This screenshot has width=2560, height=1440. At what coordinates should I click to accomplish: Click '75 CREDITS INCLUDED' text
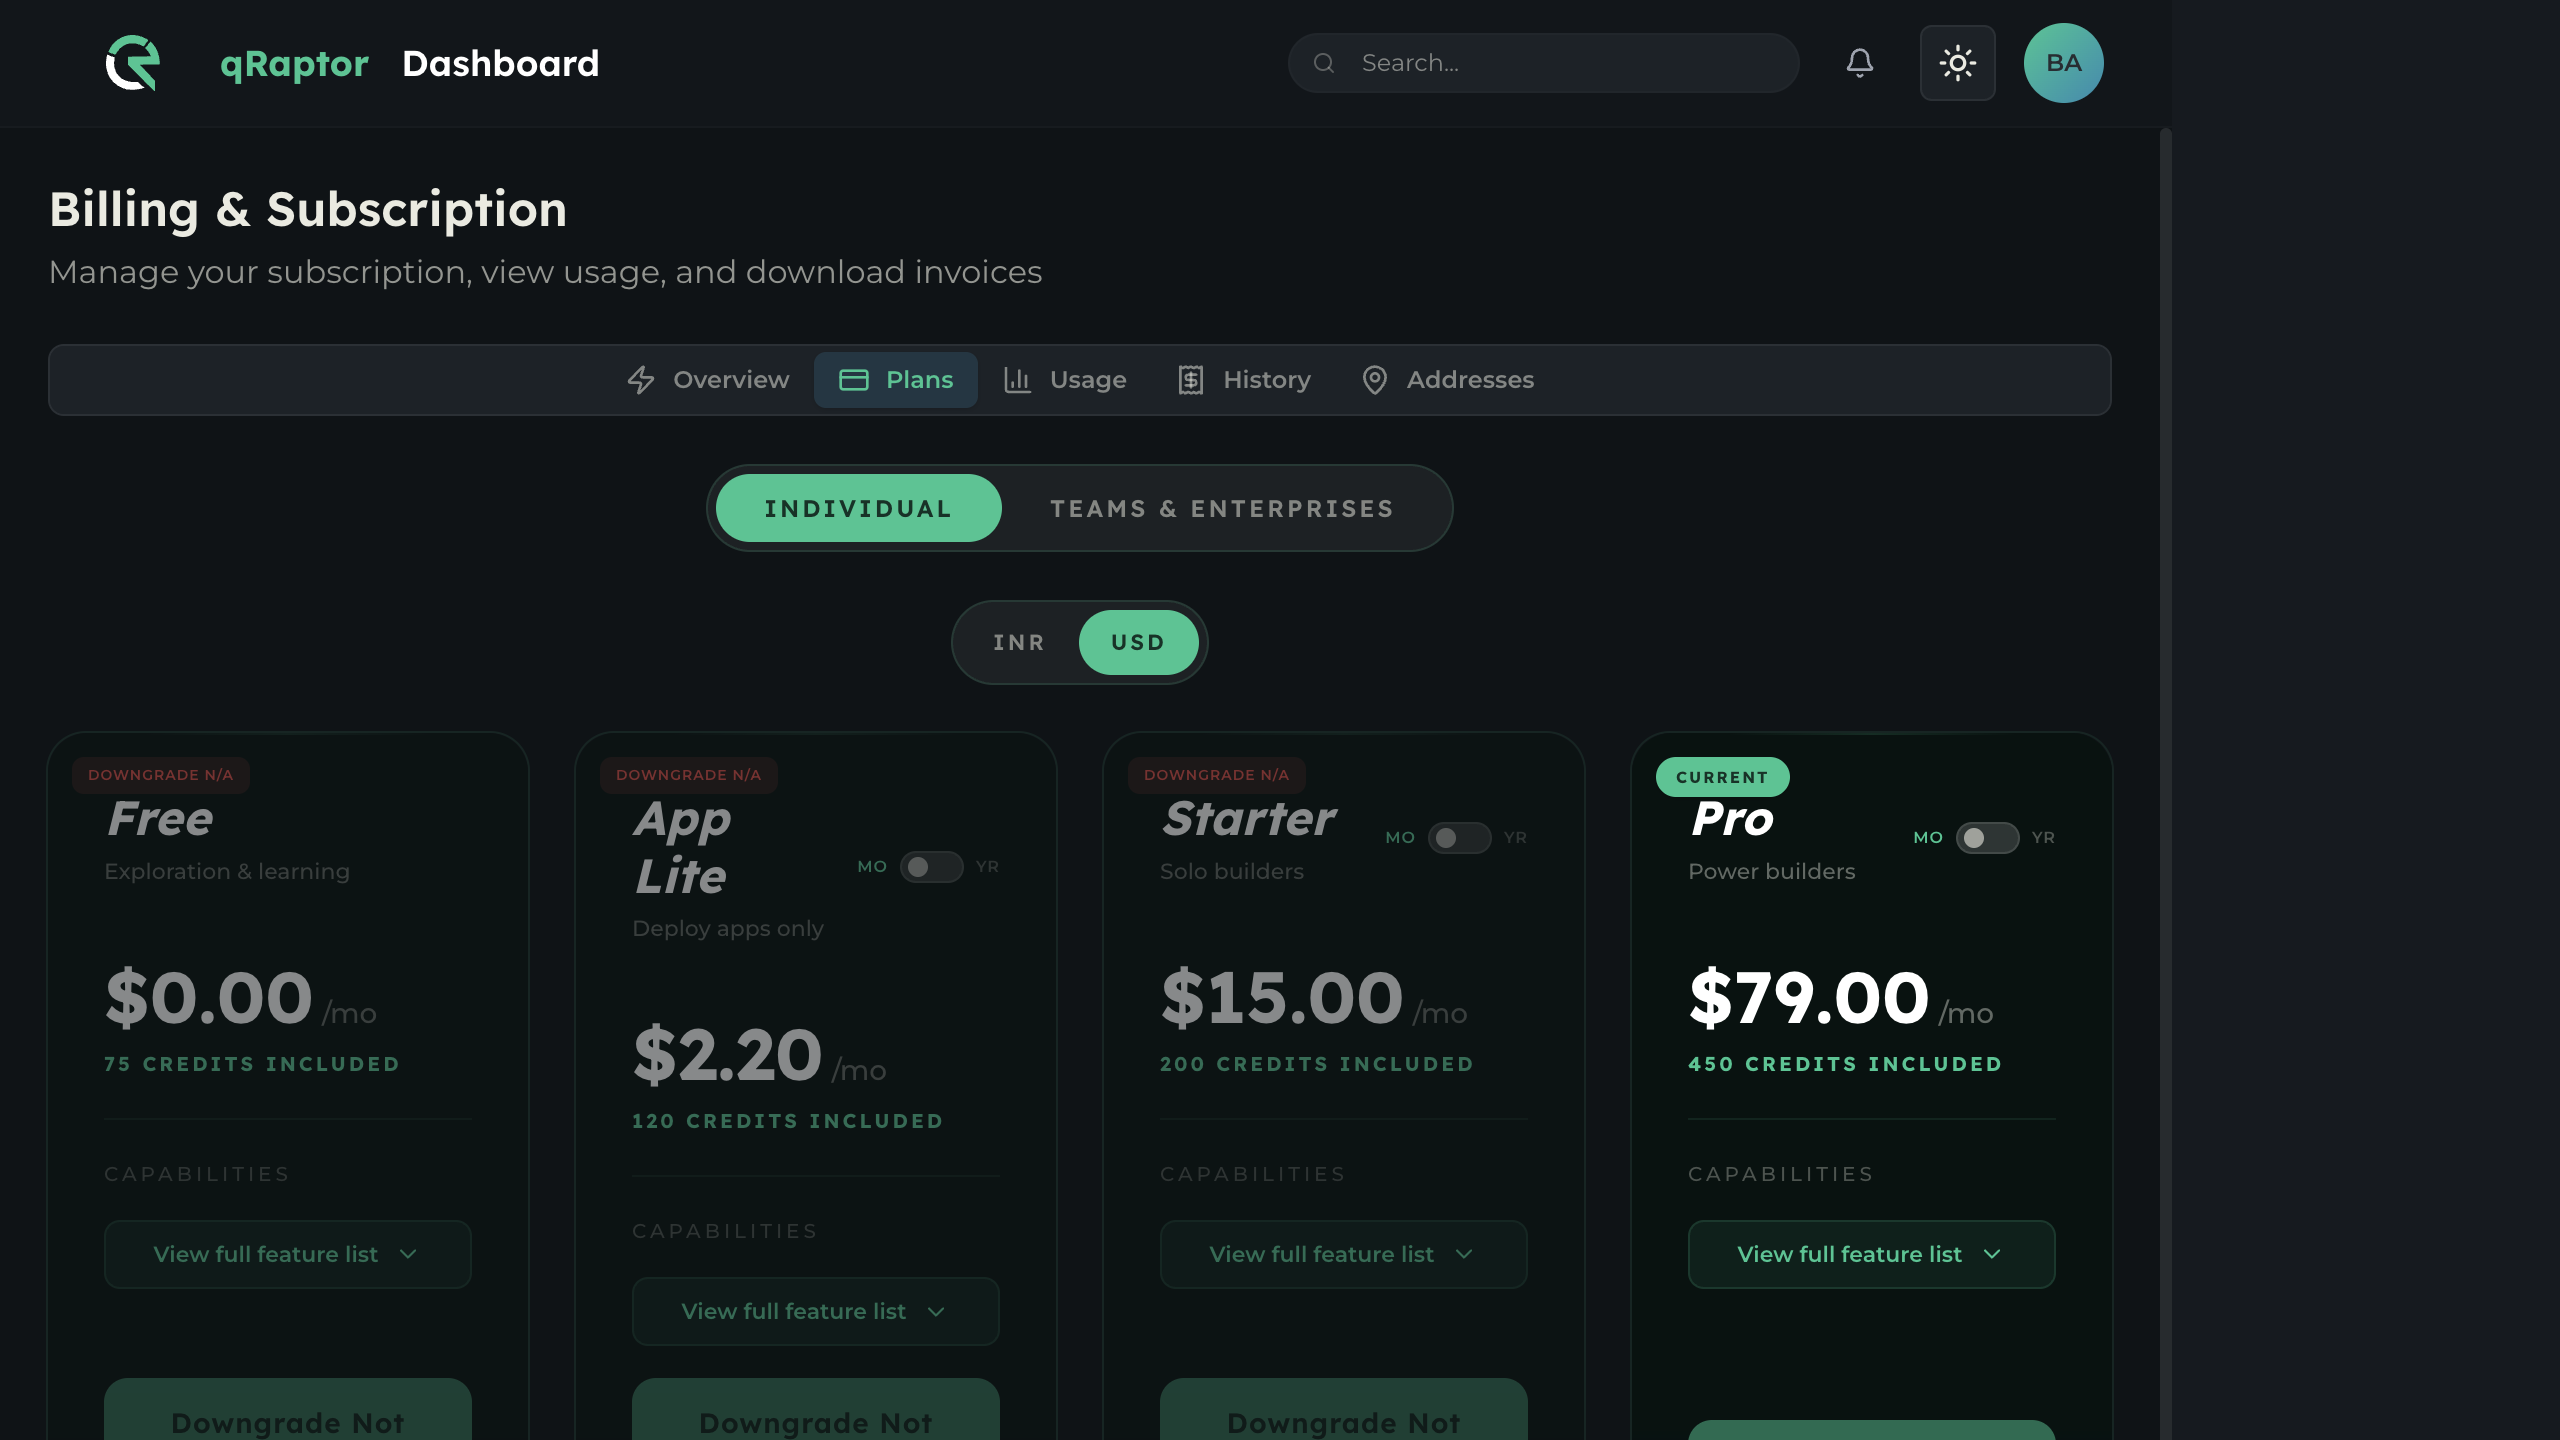(252, 1064)
